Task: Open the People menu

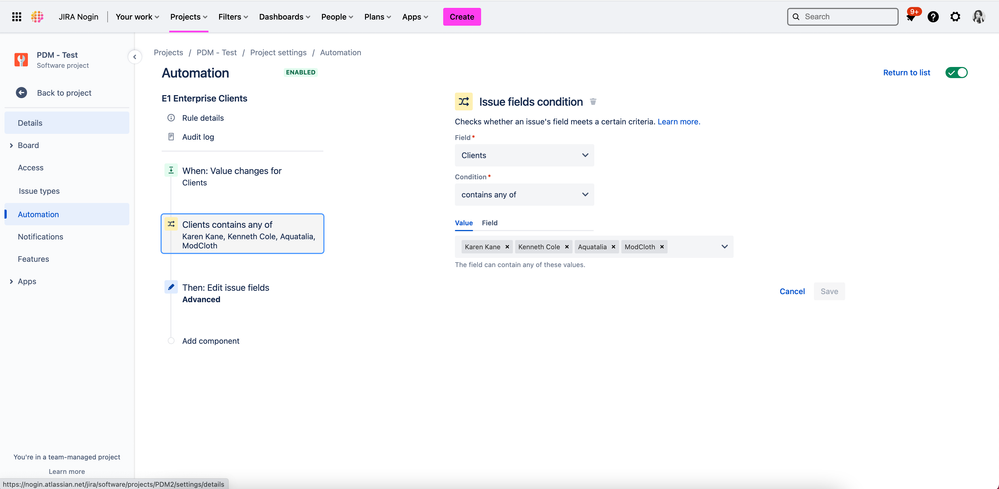Action: [337, 17]
